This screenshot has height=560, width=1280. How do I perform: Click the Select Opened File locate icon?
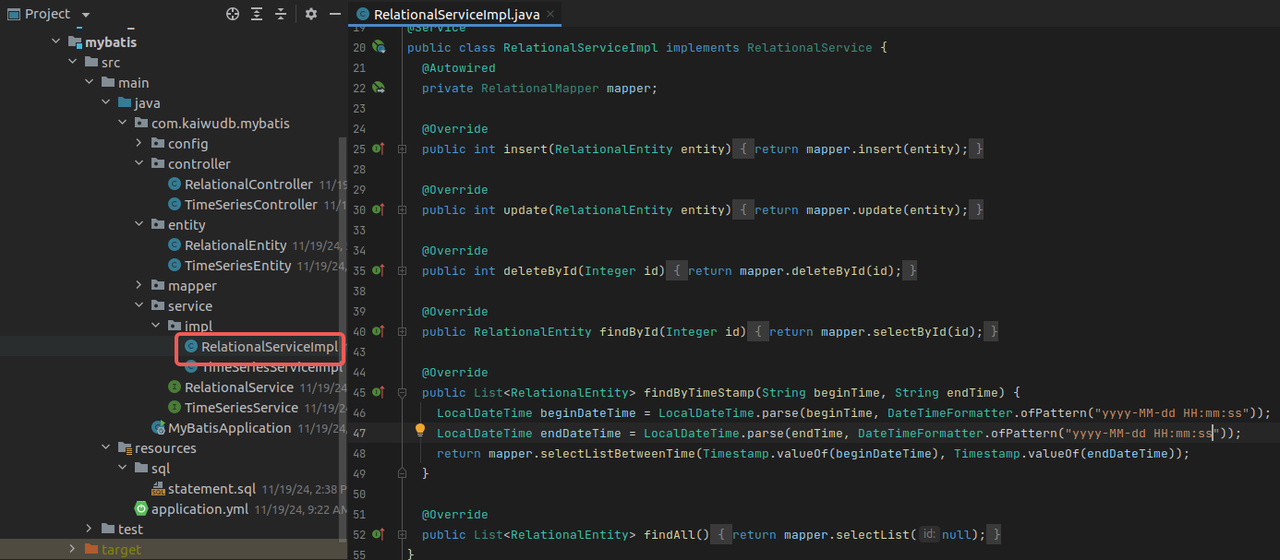coord(233,14)
